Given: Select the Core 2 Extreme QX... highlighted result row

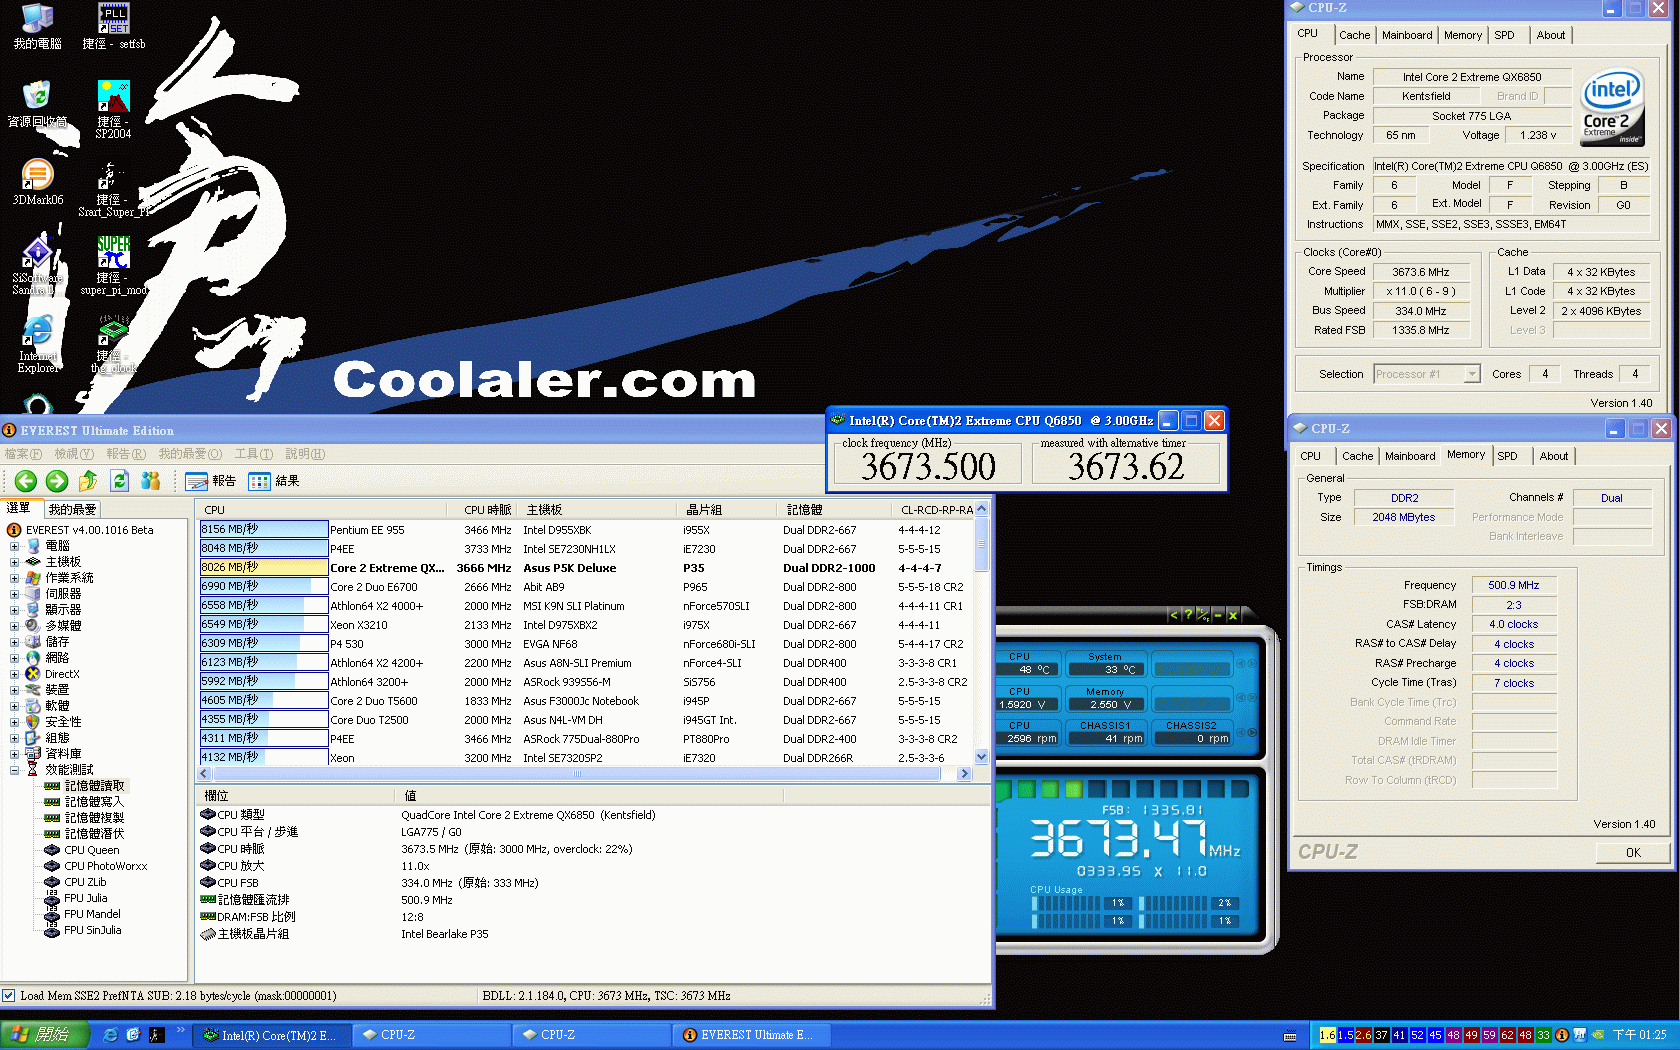Looking at the screenshot, I should pyautogui.click(x=586, y=568).
